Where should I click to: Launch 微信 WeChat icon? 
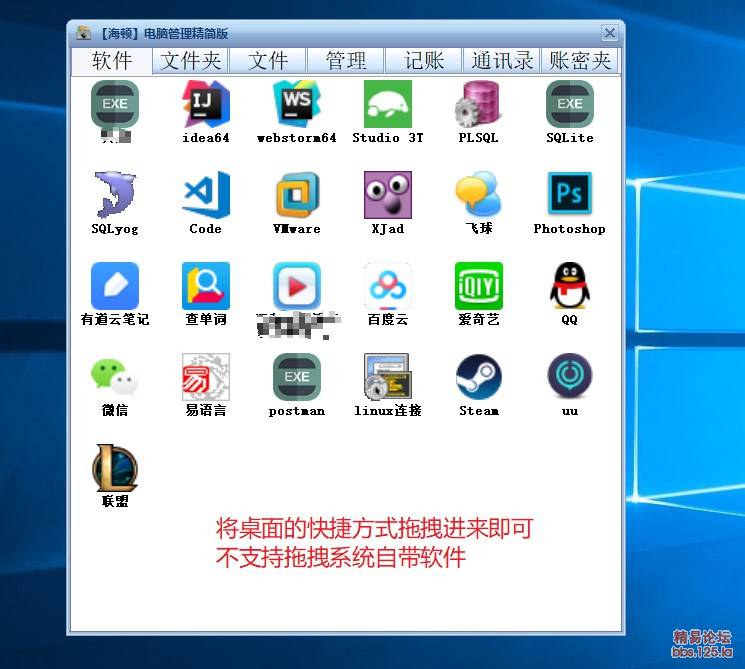pos(115,377)
